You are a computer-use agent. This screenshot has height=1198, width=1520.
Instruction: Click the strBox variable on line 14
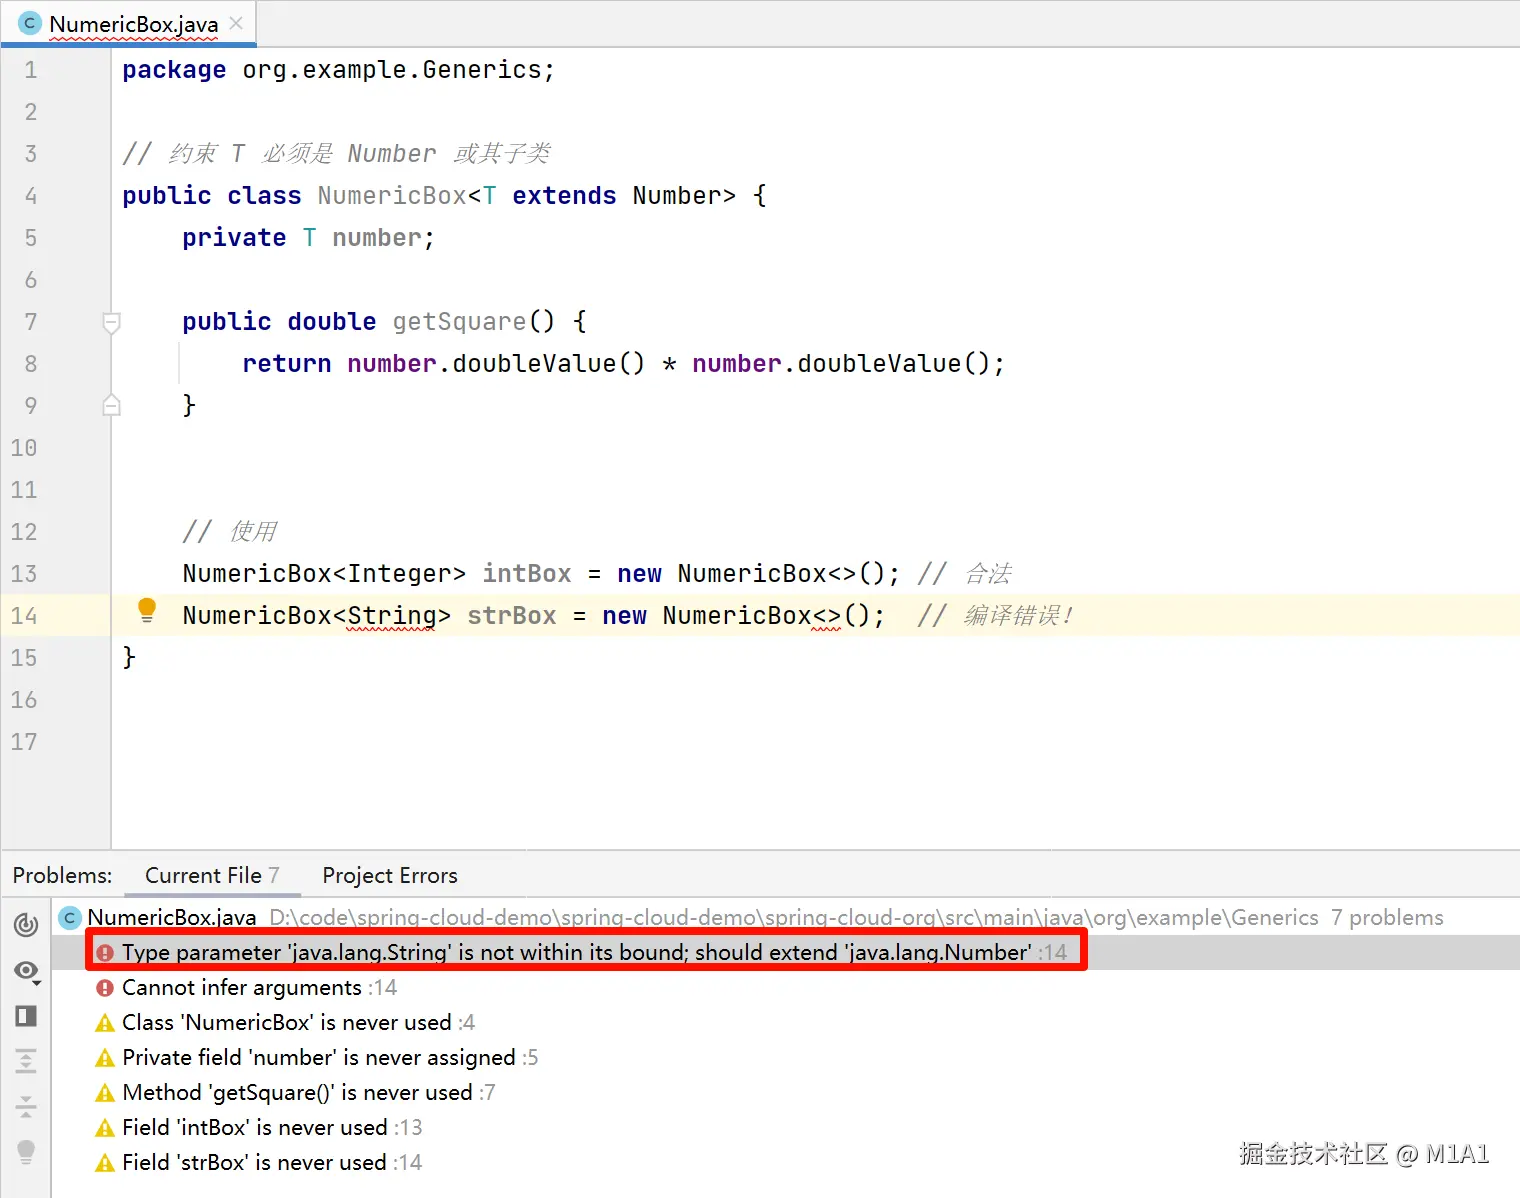[512, 616]
